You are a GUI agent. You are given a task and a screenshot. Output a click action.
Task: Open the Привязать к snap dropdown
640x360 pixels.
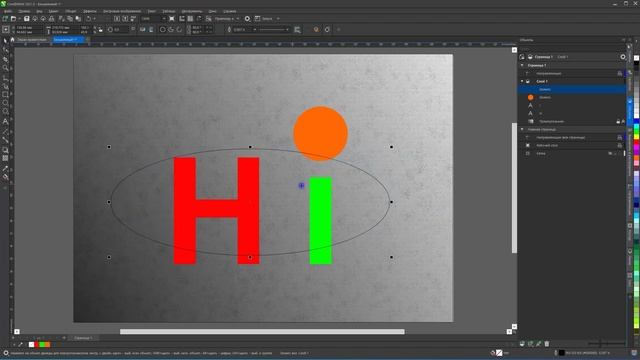coord(238,19)
